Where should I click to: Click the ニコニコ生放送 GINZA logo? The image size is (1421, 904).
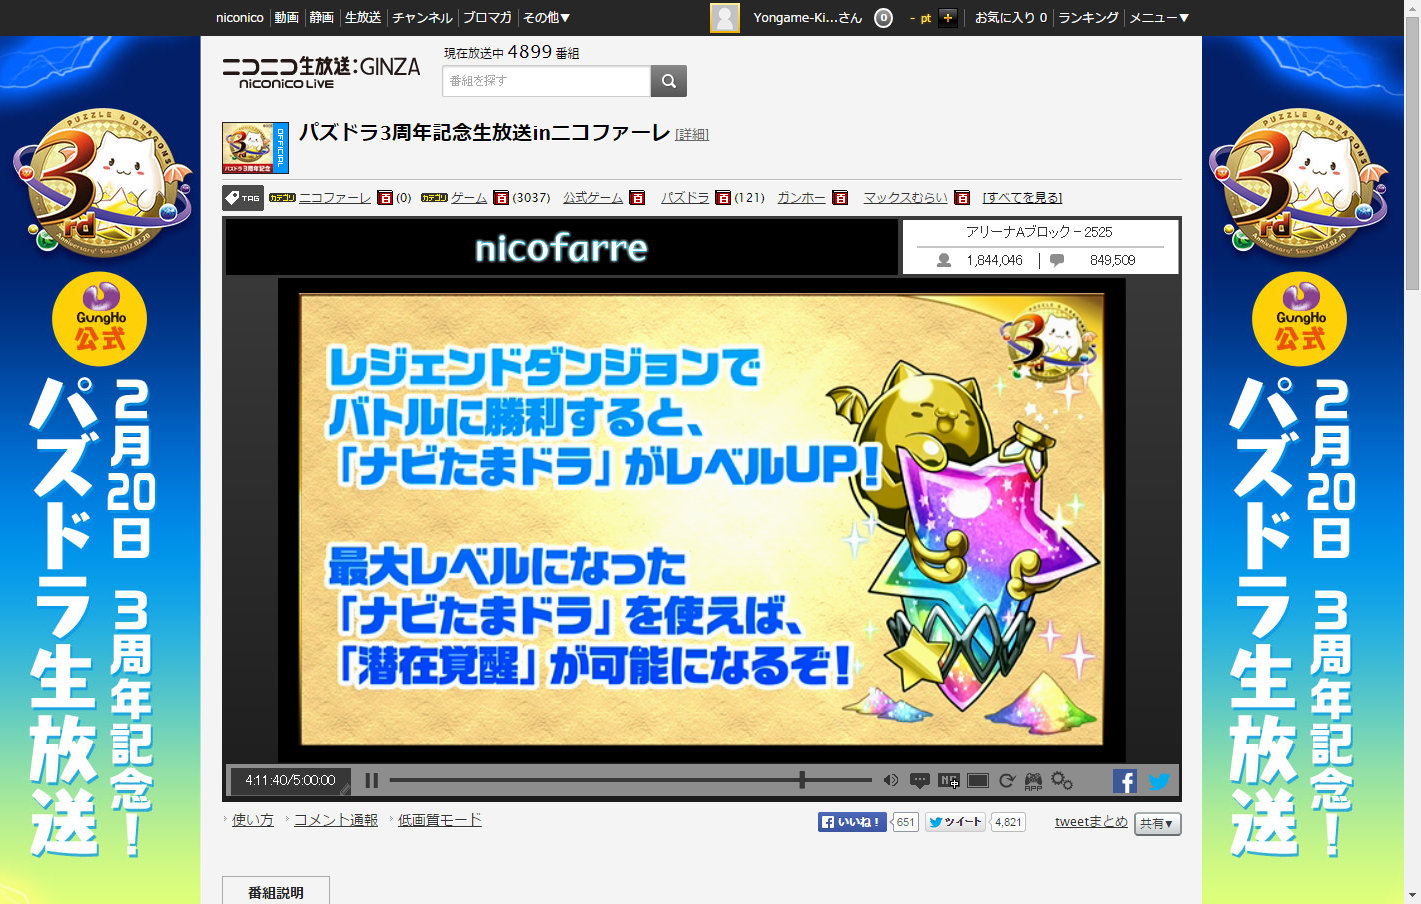coord(321,72)
